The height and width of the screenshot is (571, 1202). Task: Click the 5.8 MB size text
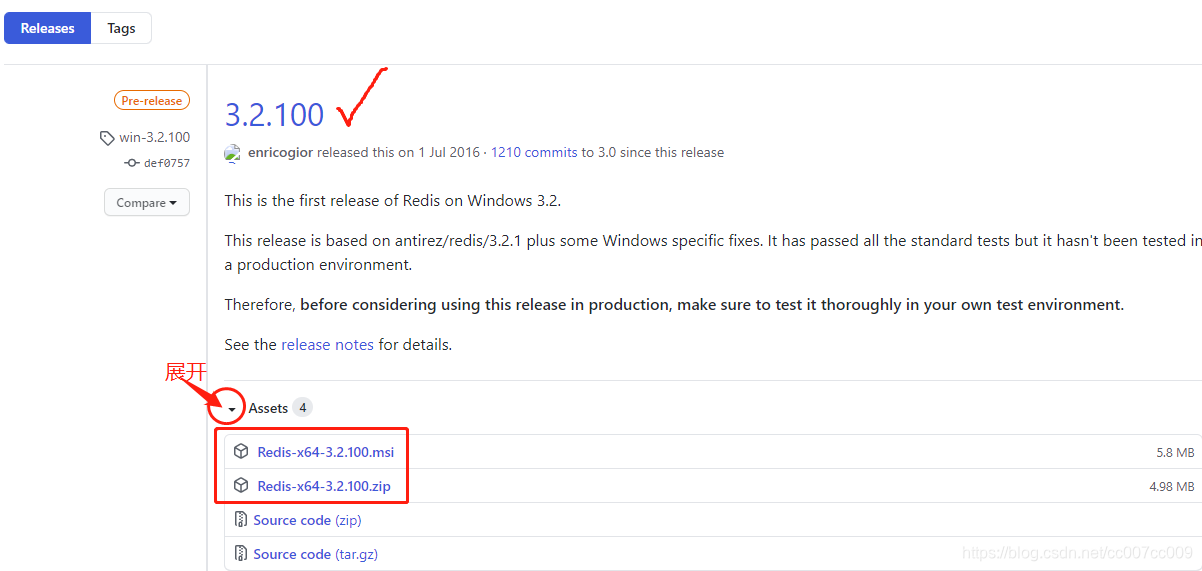pos(1175,452)
